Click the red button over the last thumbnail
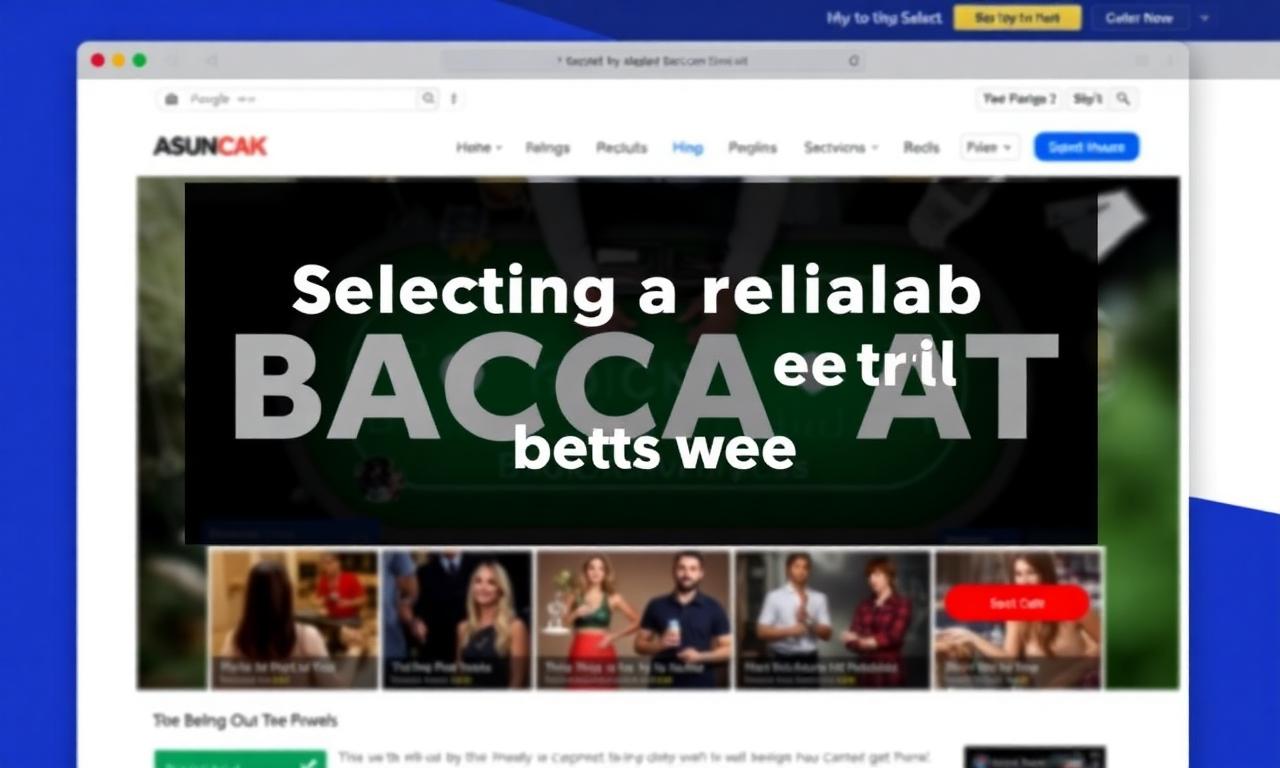Image resolution: width=1280 pixels, height=768 pixels. [1017, 603]
